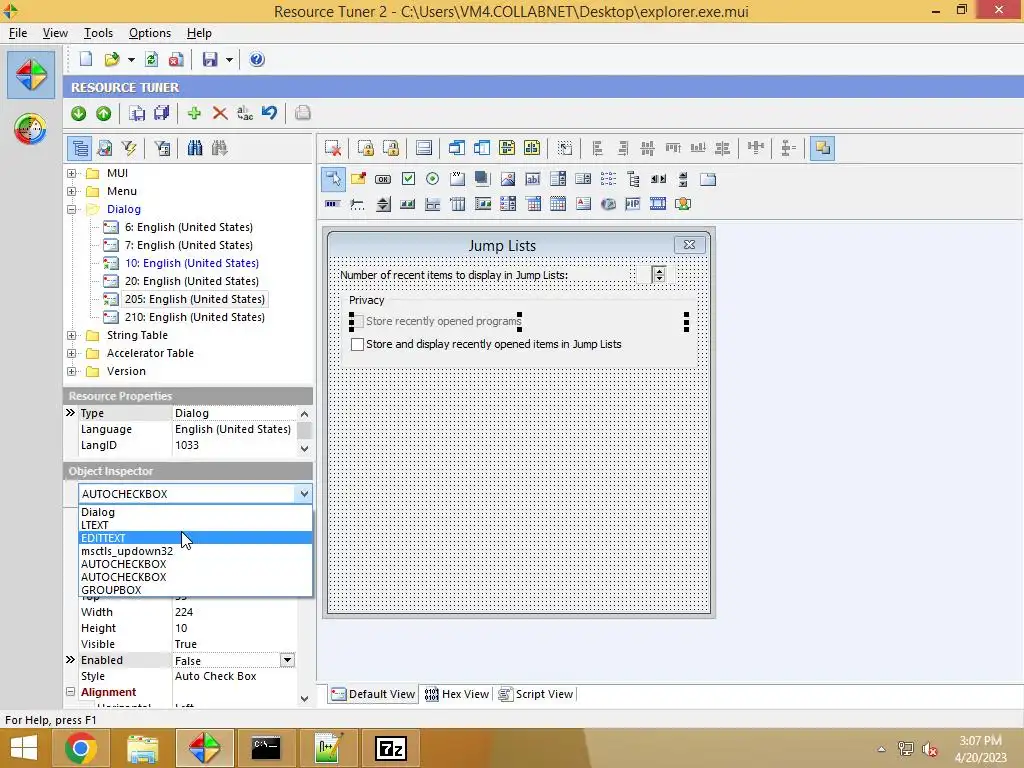Click the Close file icon with red X
Image resolution: width=1024 pixels, height=768 pixels.
tap(176, 59)
